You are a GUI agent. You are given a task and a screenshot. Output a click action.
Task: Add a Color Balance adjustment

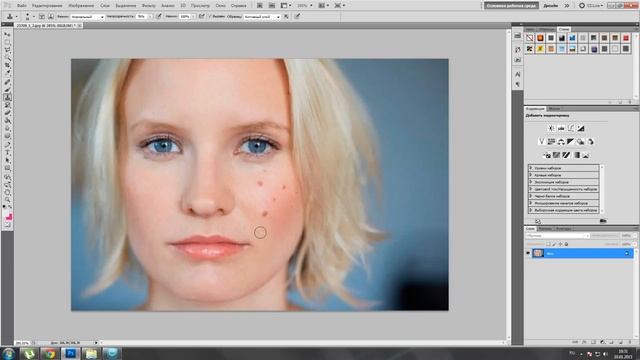coord(561,141)
